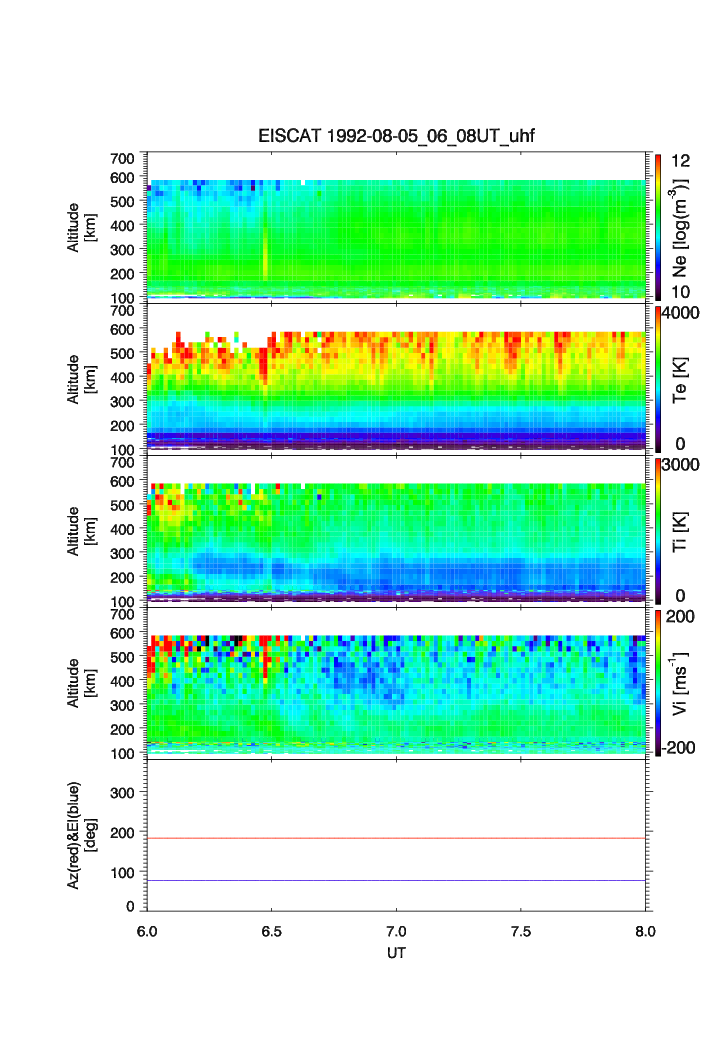Click the 7.5 tick label on UT axis
The width and height of the screenshot is (708, 1063).
[521, 931]
